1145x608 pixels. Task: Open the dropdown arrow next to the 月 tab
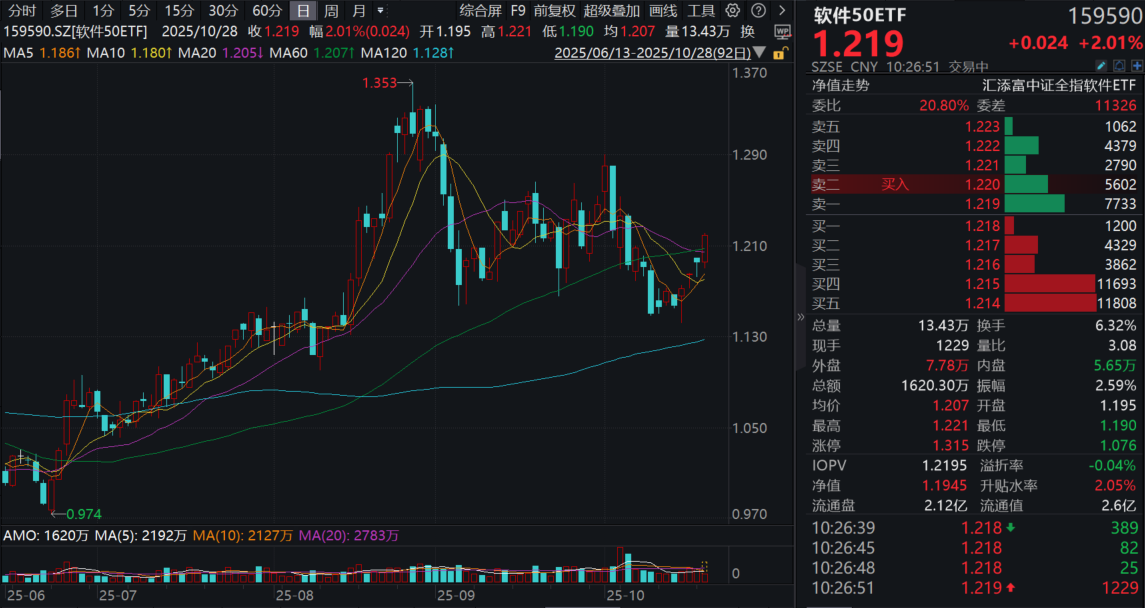tap(380, 10)
